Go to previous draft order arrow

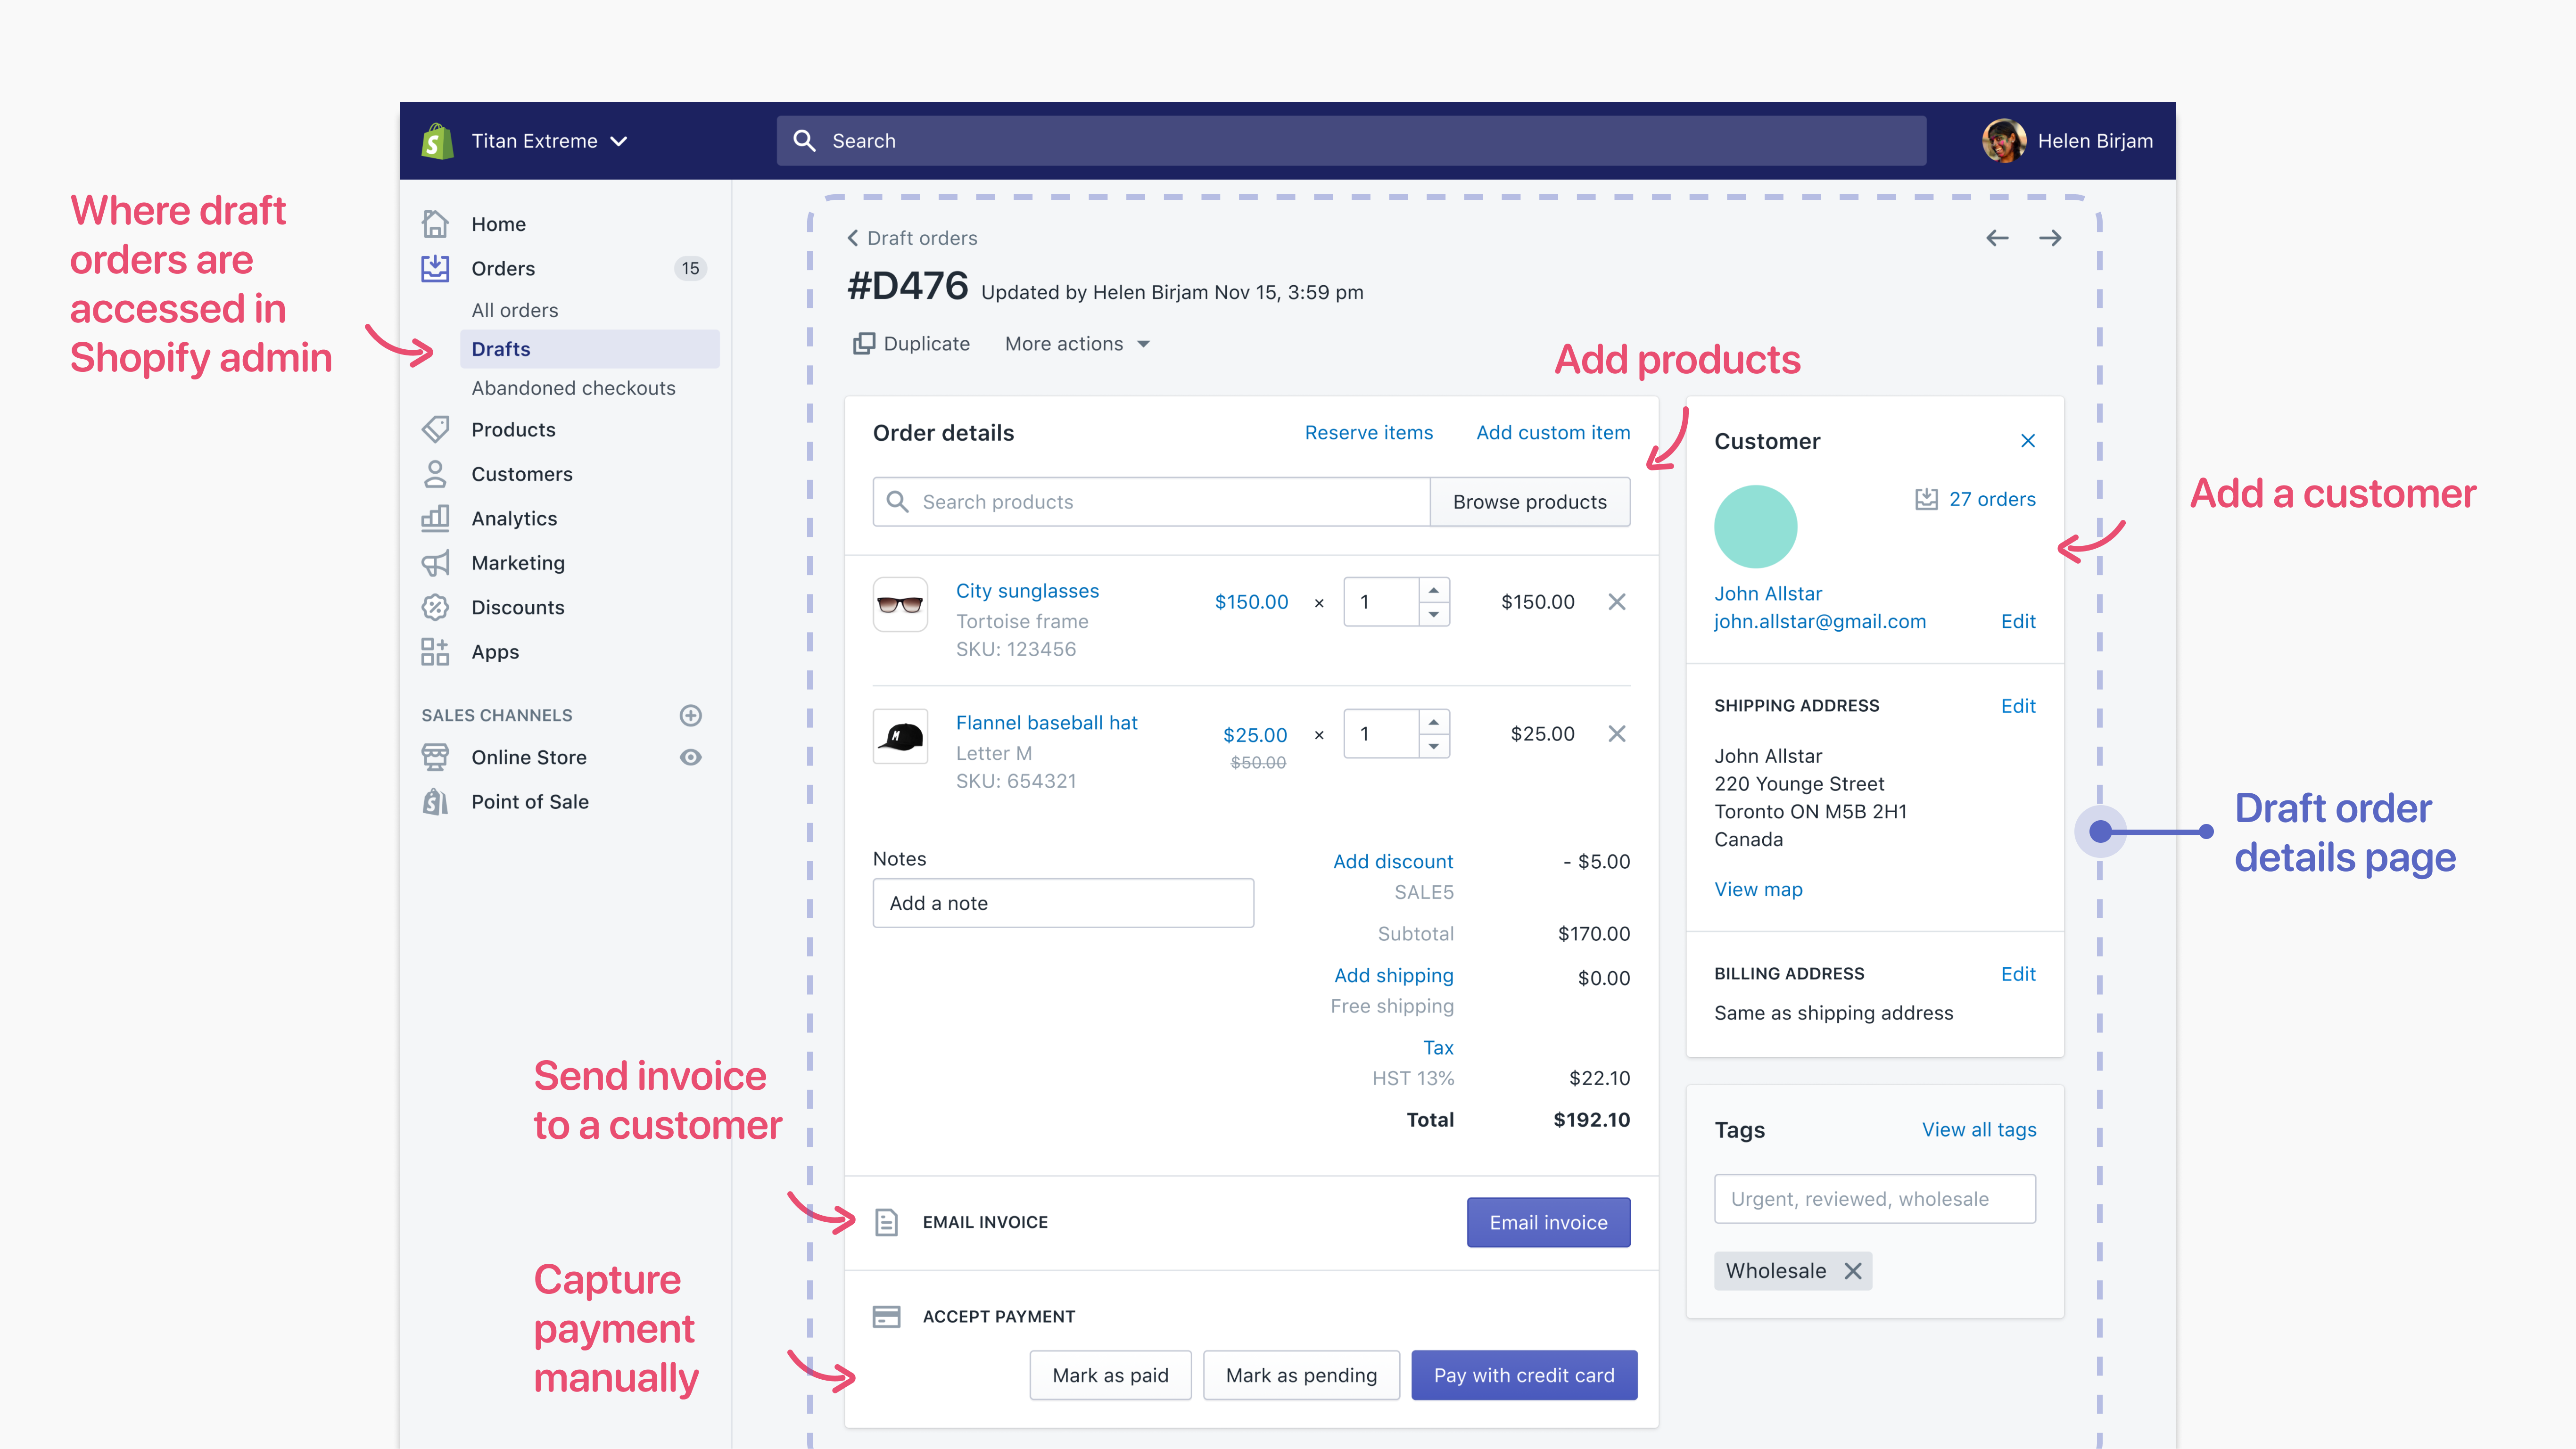[1997, 238]
